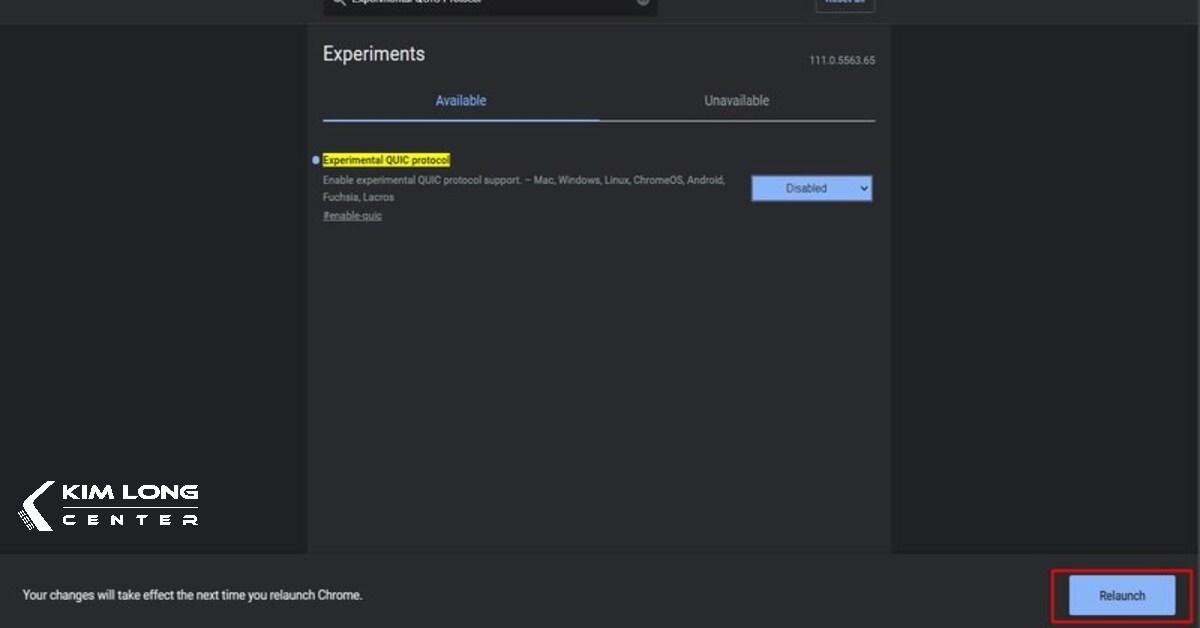Click the CENTER word under the logo
Screen dimensions: 1200x628
[x=130, y=519]
